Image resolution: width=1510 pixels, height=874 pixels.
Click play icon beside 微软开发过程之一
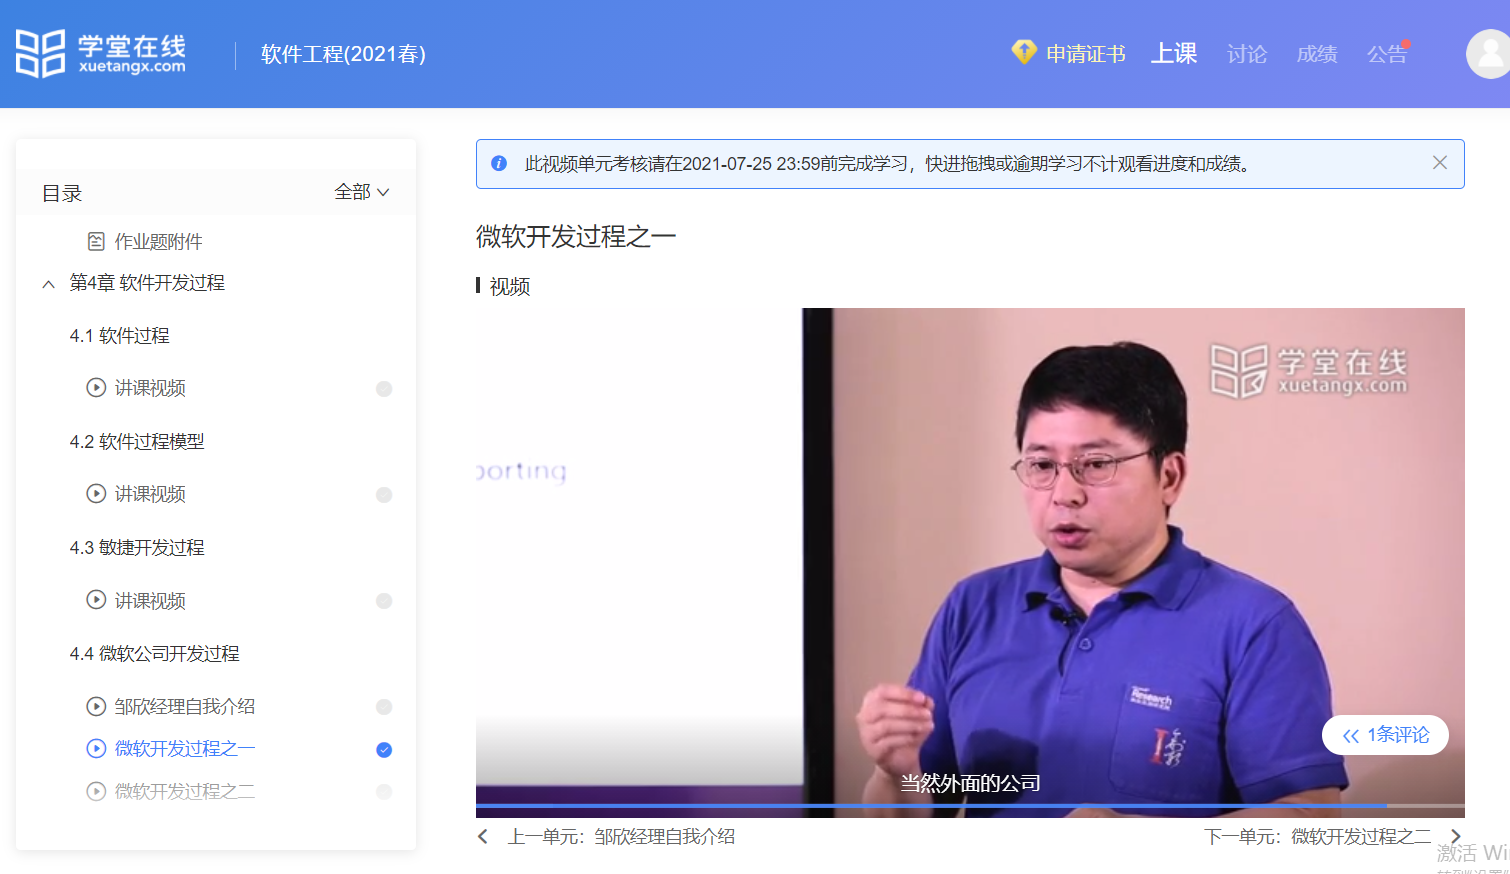point(96,748)
